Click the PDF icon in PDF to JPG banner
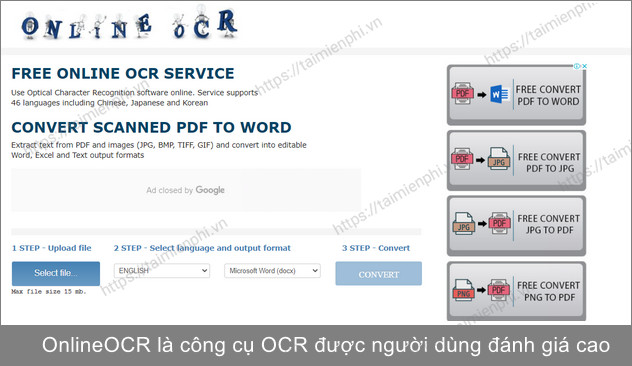The width and height of the screenshot is (632, 366). coord(462,159)
